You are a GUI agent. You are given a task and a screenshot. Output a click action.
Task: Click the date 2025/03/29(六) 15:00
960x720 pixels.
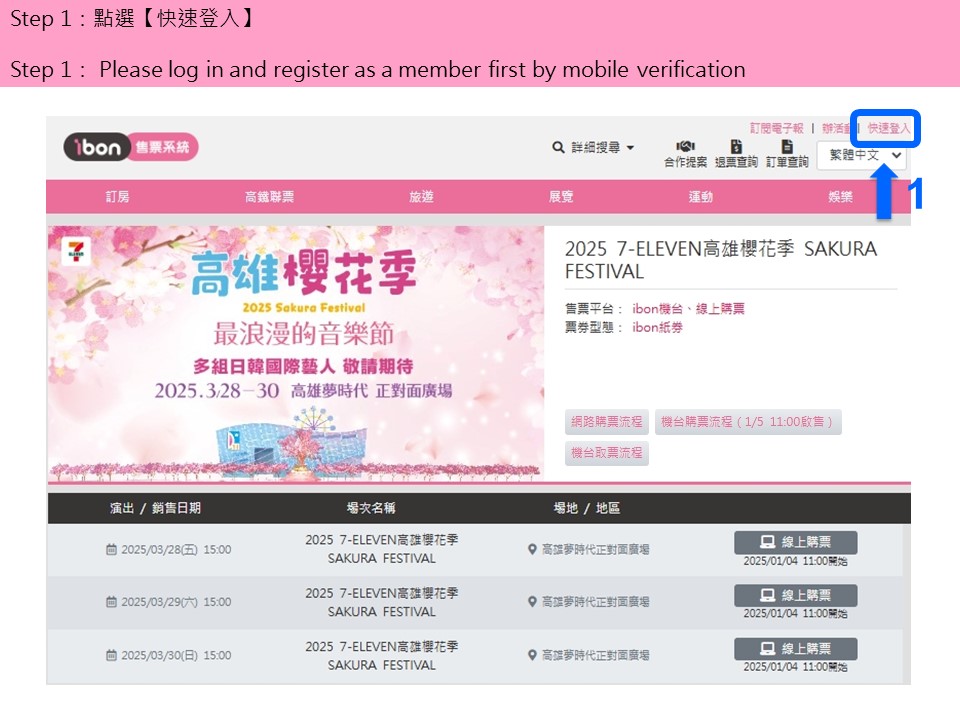[176, 602]
